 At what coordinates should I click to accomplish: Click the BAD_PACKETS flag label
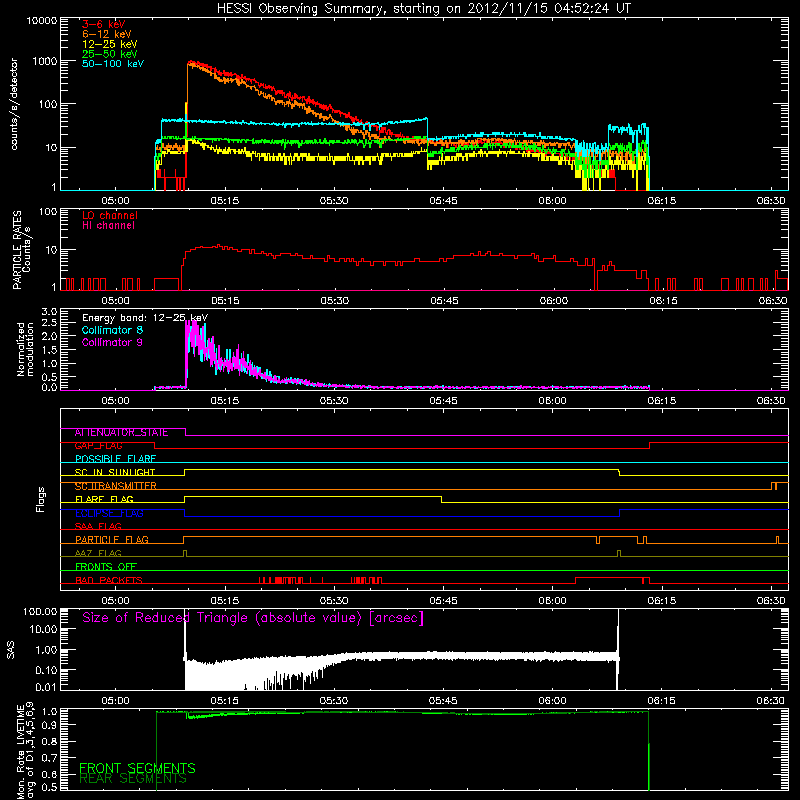click(109, 580)
